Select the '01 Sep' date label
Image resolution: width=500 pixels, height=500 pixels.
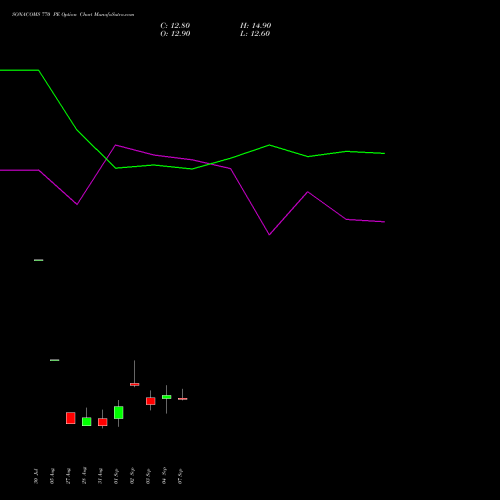116,476
